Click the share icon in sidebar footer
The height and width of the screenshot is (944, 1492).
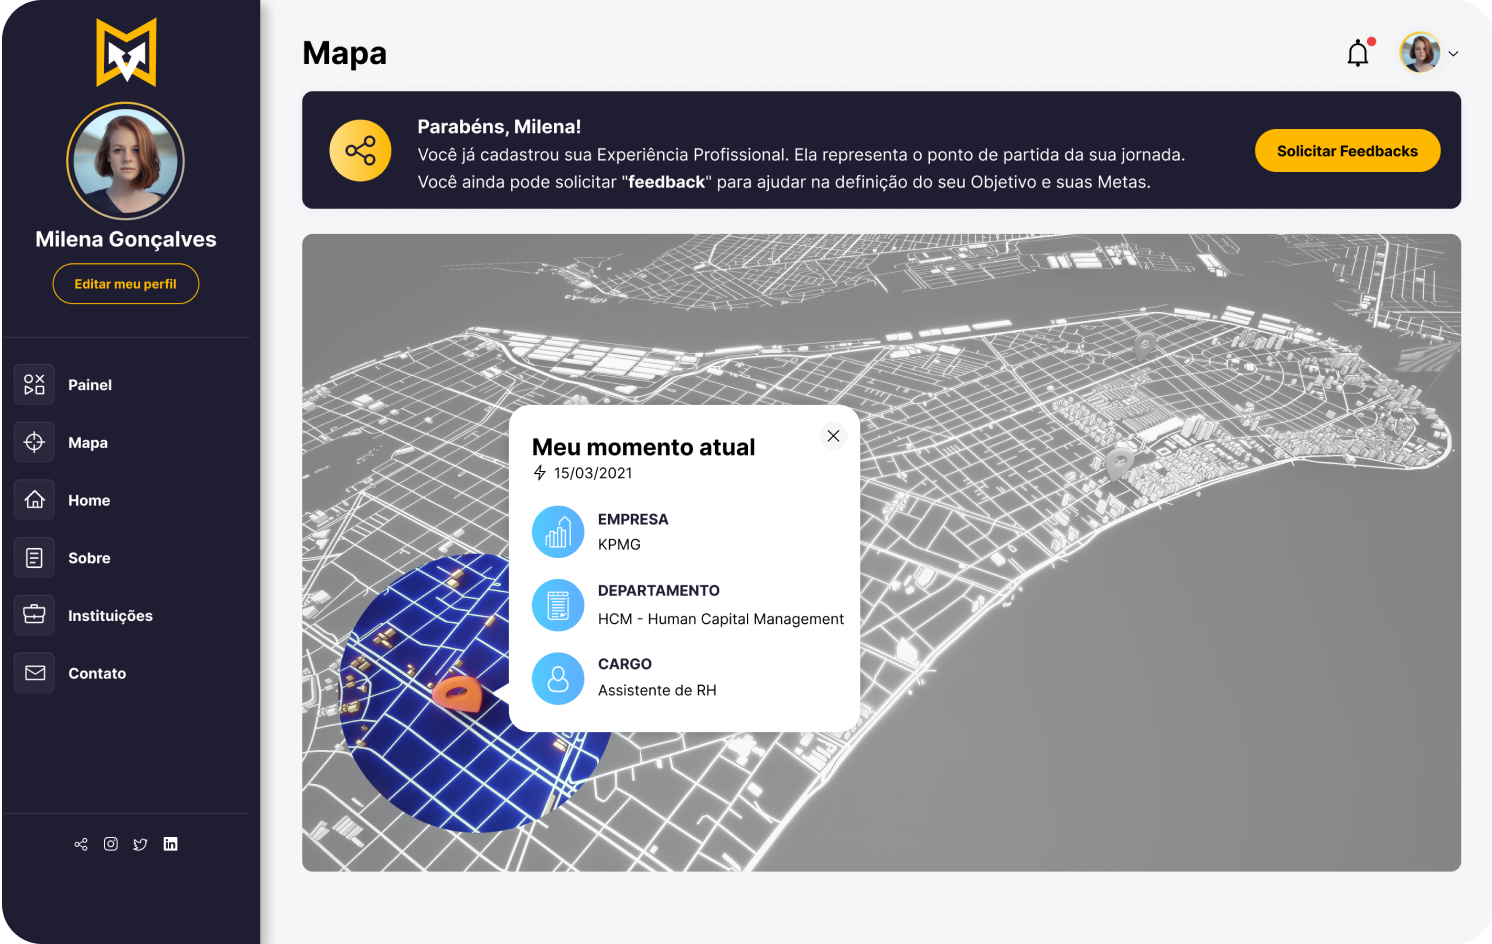81,844
